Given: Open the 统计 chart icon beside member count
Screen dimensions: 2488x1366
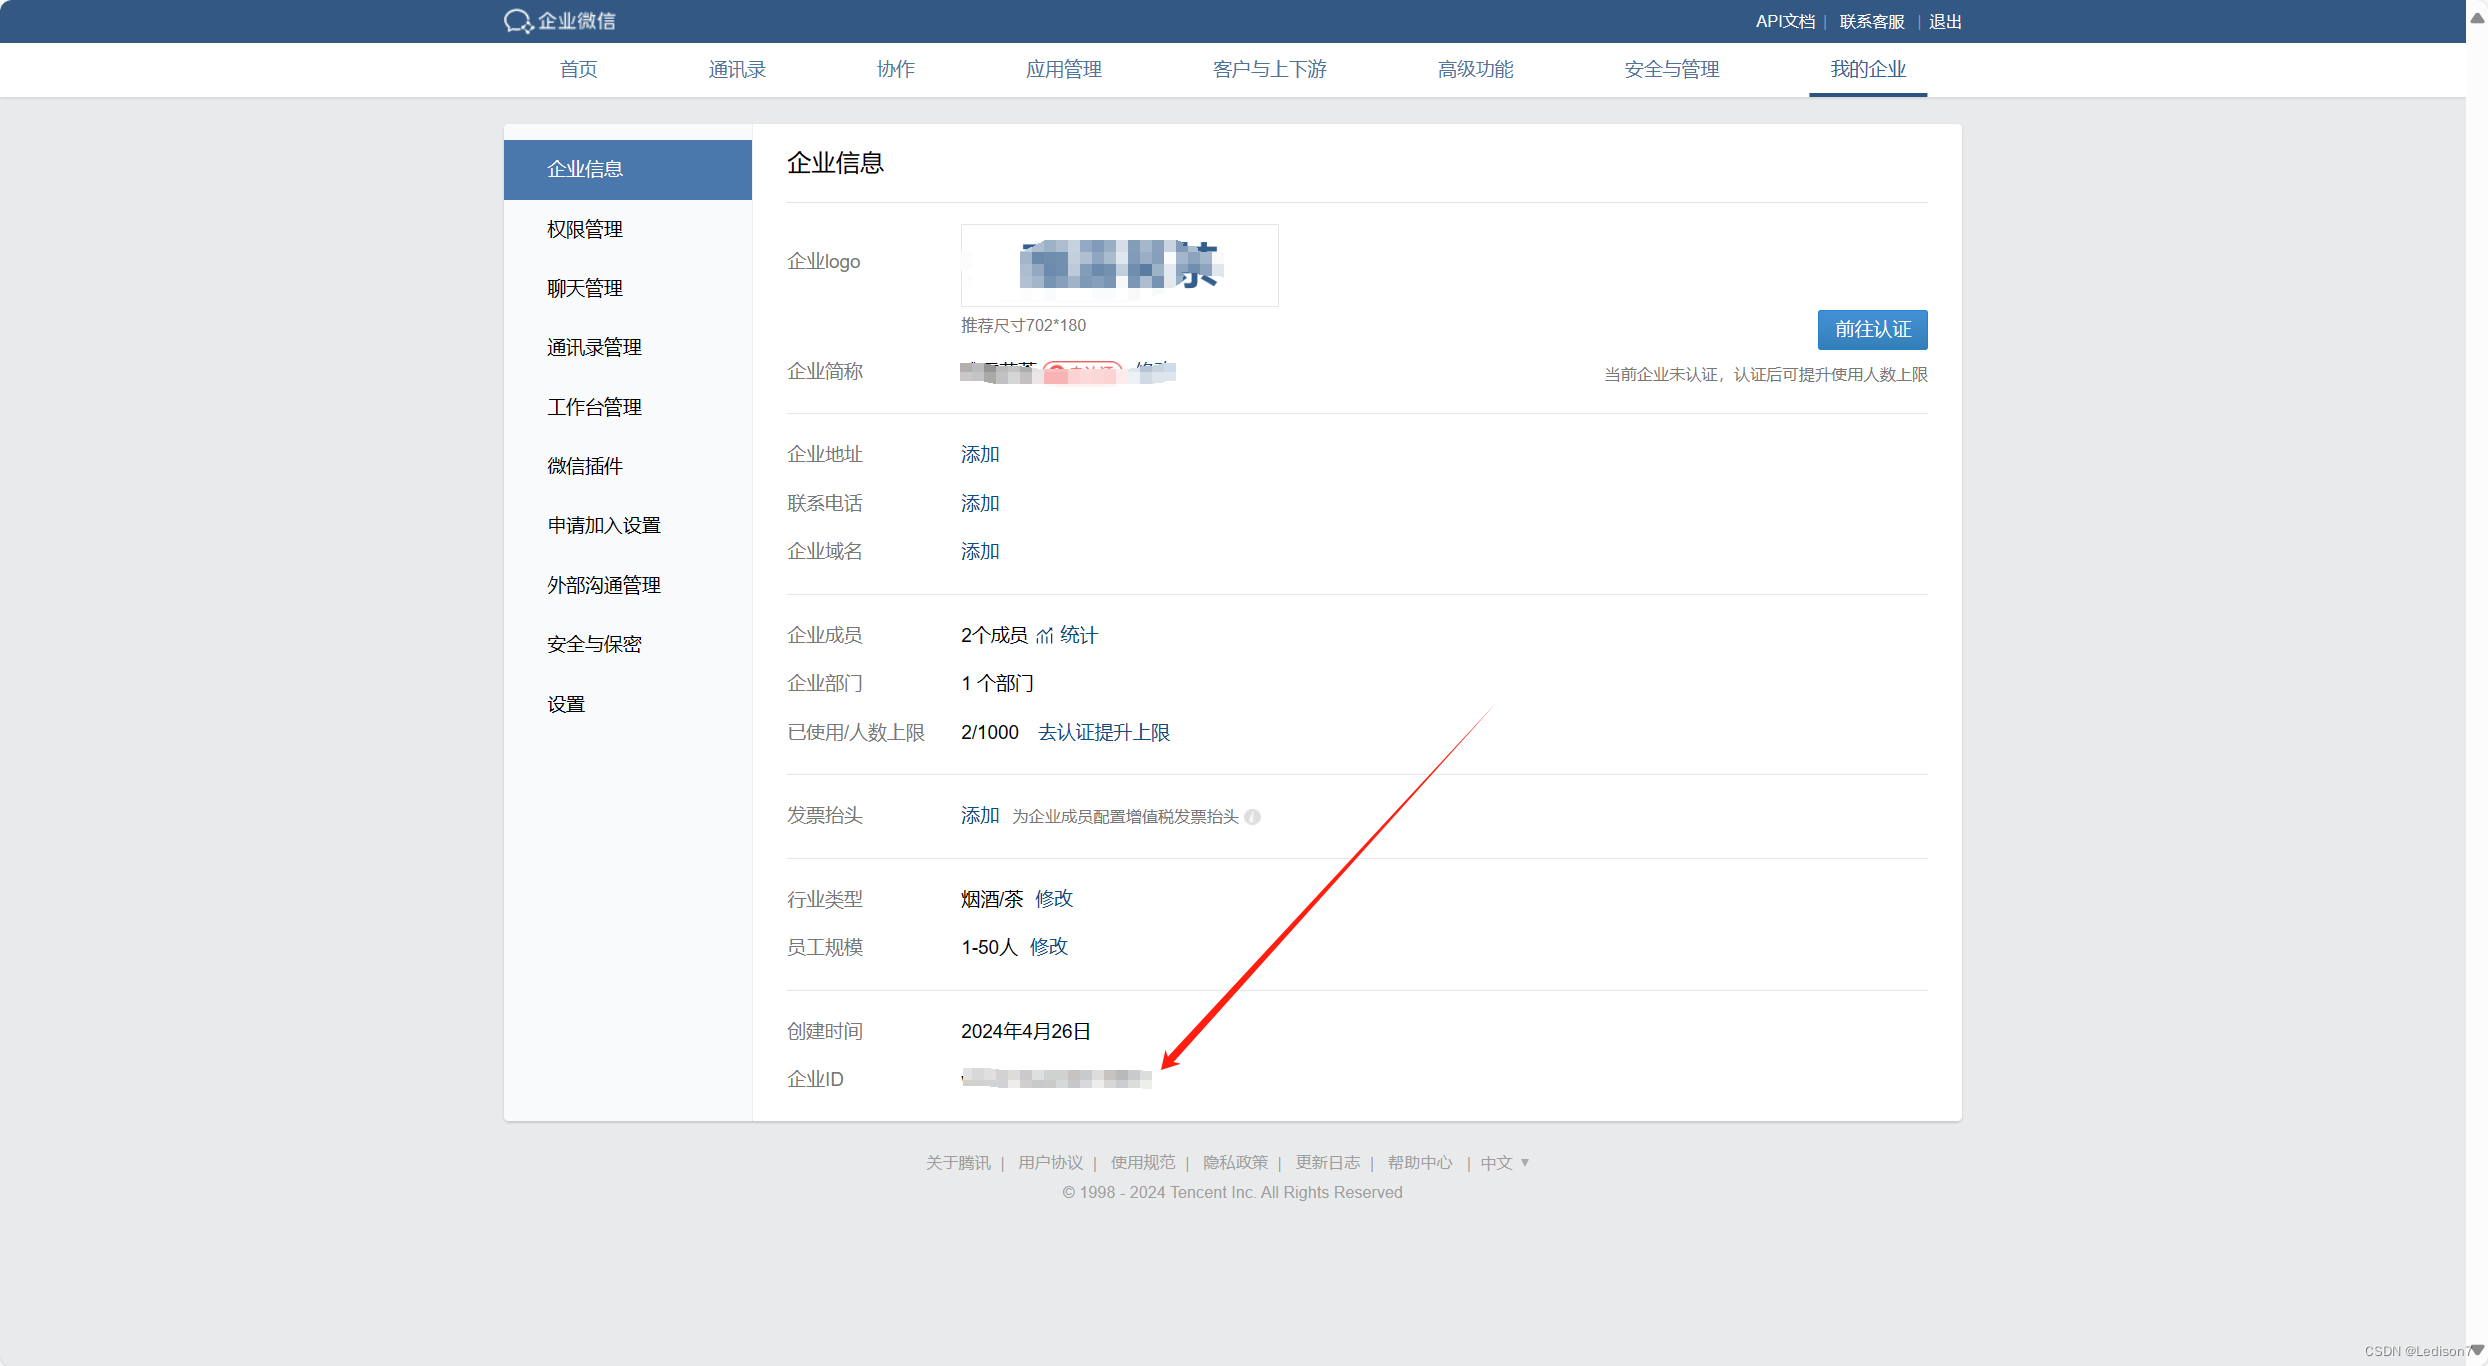Looking at the screenshot, I should [x=1045, y=636].
